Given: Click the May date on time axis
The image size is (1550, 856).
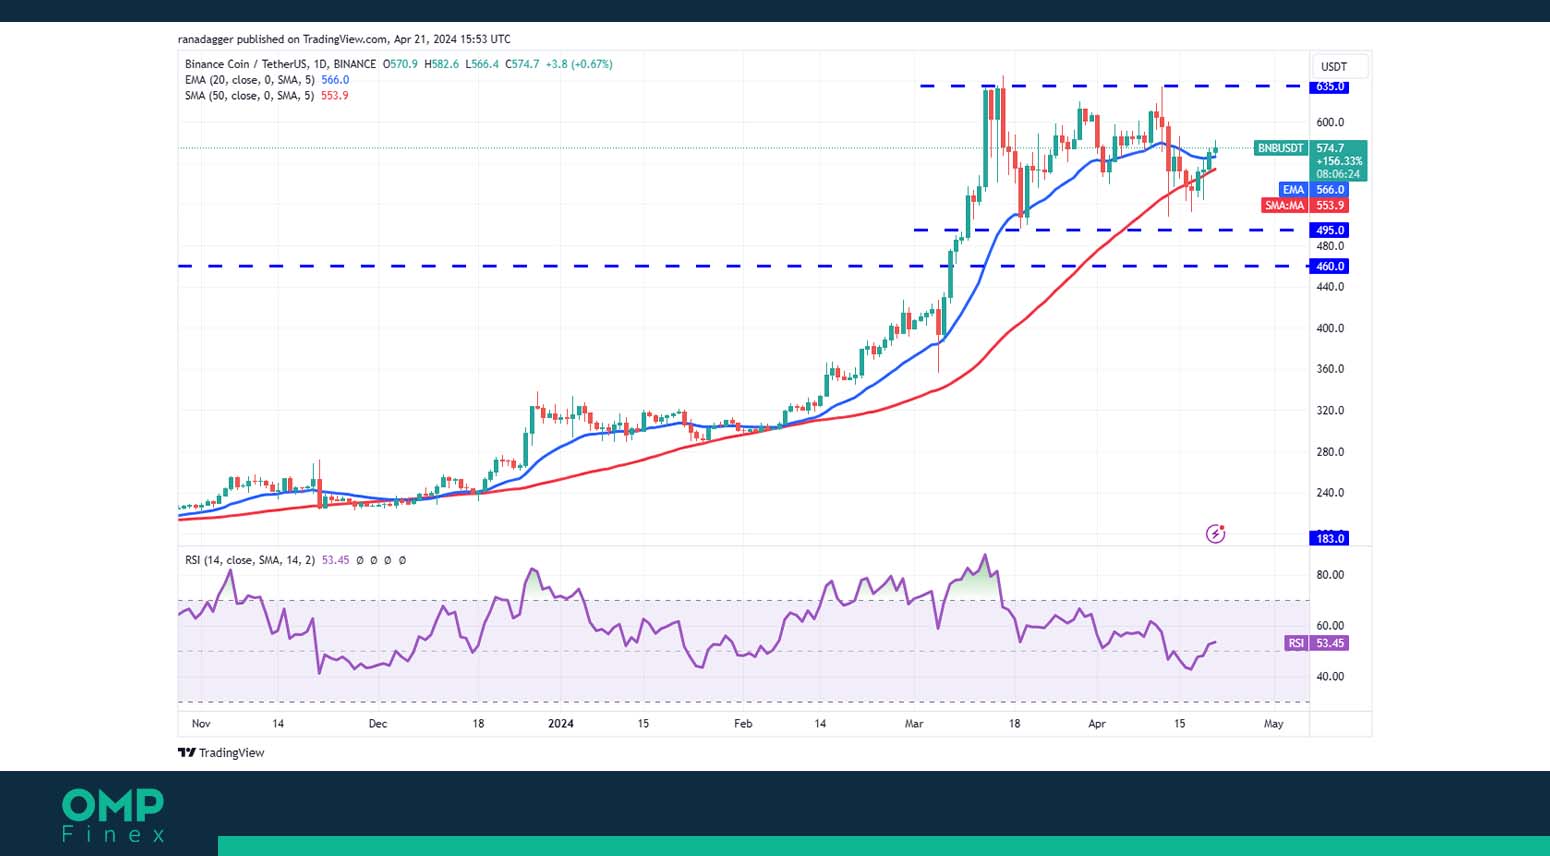Looking at the screenshot, I should (x=1273, y=724).
